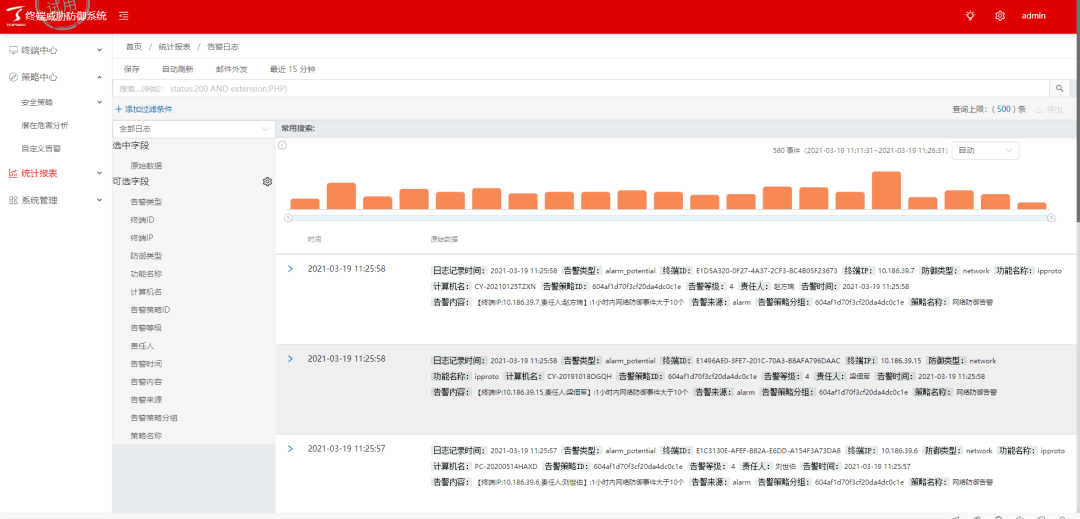1080x519 pixels.
Task: Click the 策略中心 compass icon
Action: point(13,77)
